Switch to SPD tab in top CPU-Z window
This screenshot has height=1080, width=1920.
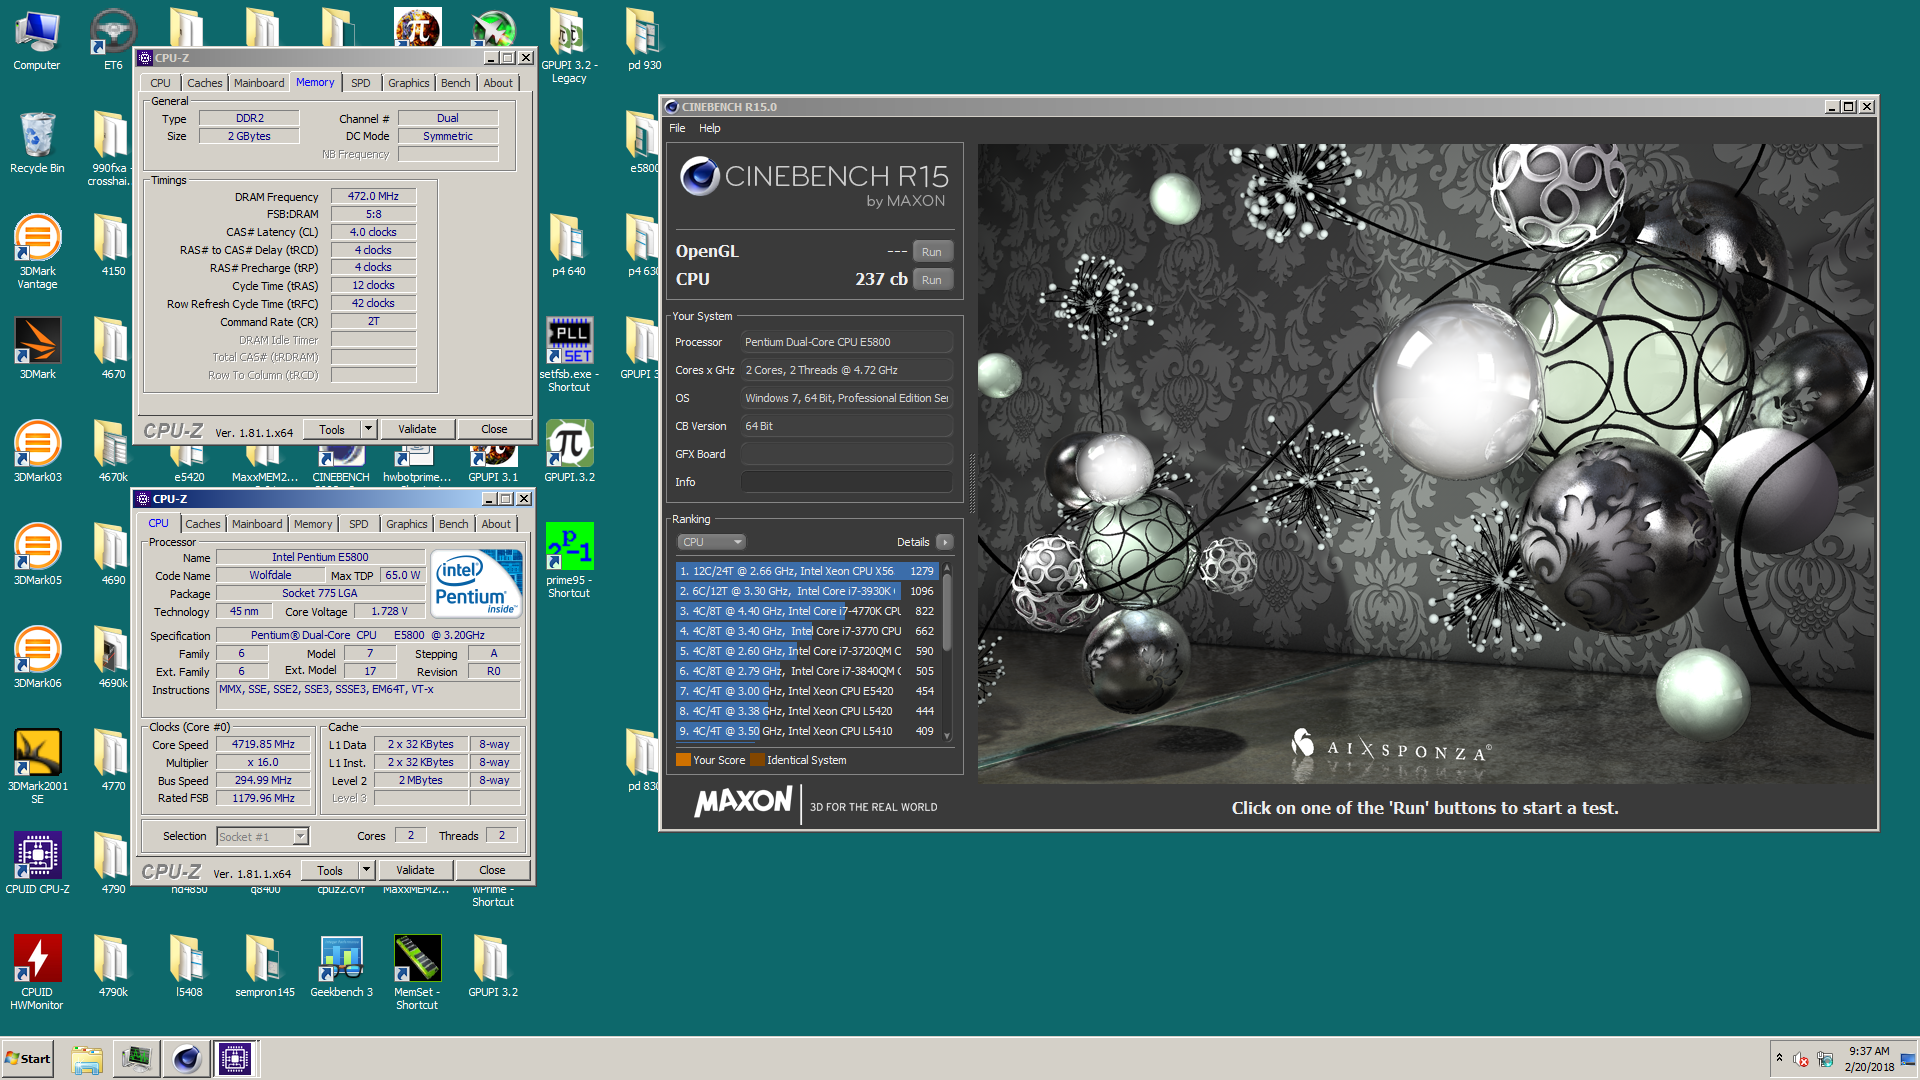tap(361, 83)
